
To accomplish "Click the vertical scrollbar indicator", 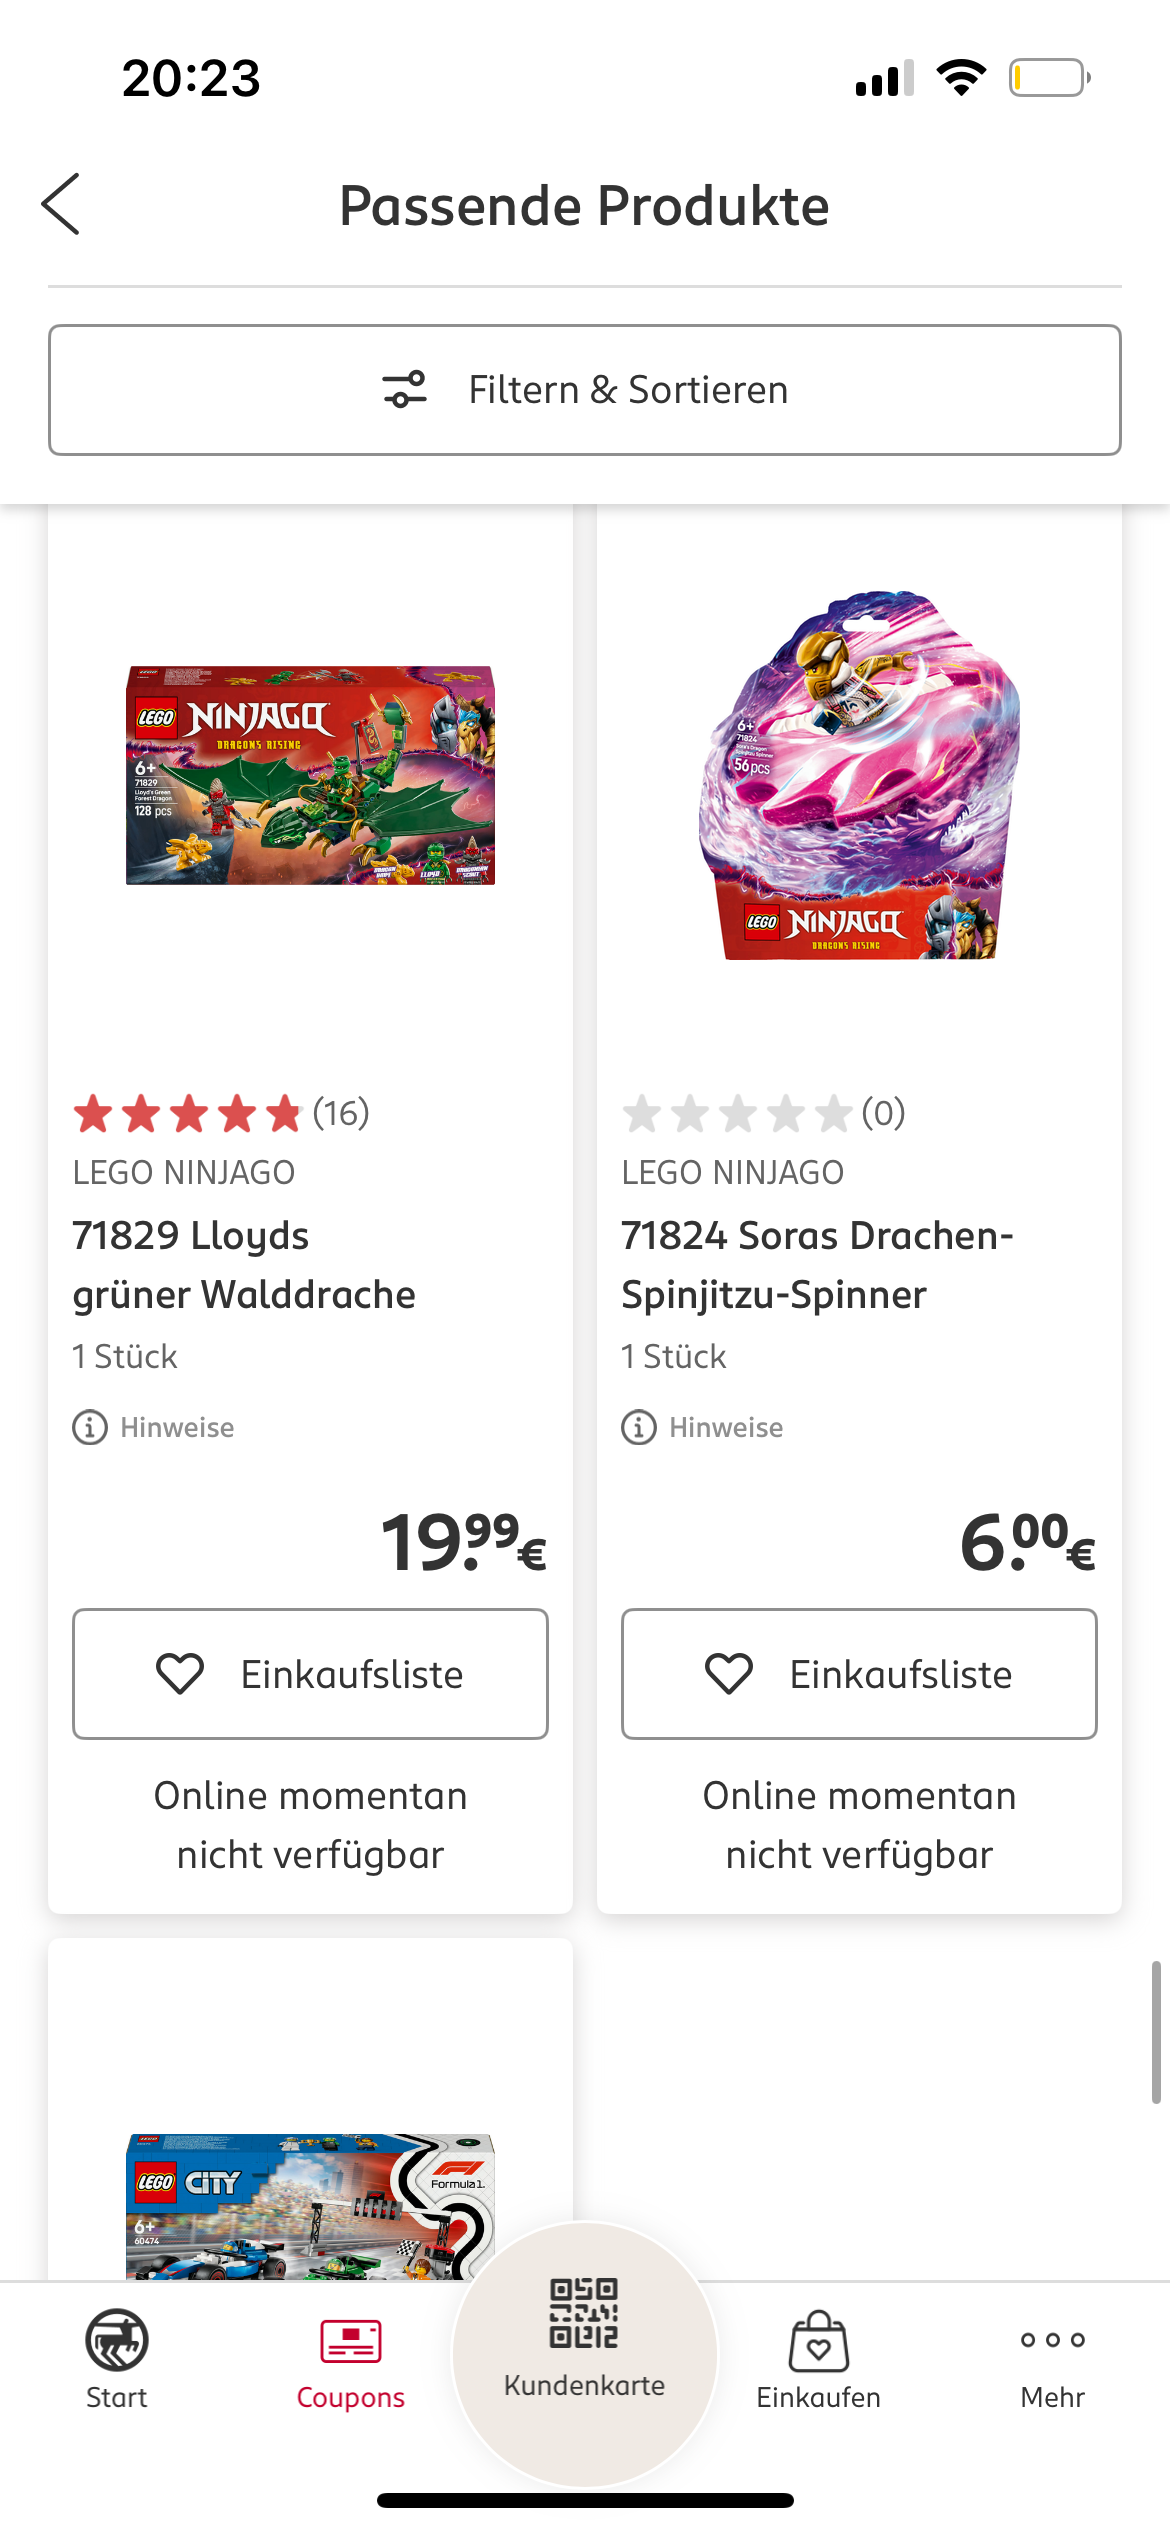I will [x=1155, y=2032].
